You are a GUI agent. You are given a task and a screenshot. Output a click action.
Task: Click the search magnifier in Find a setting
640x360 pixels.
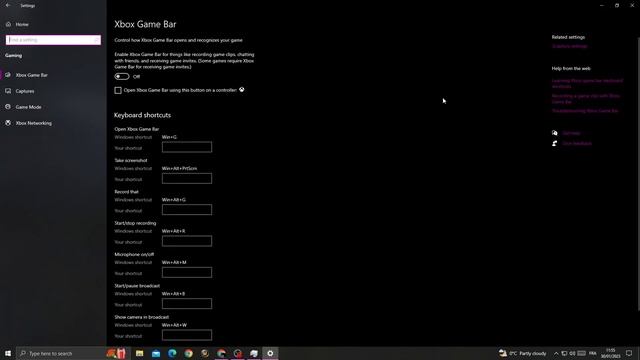point(96,40)
